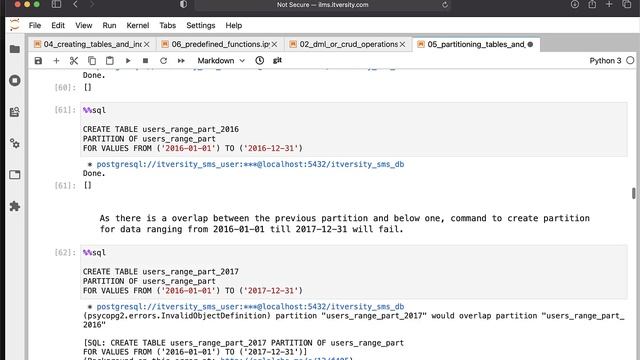The height and width of the screenshot is (360, 640).
Task: Click the kernel status circle indicator
Action: click(630, 60)
